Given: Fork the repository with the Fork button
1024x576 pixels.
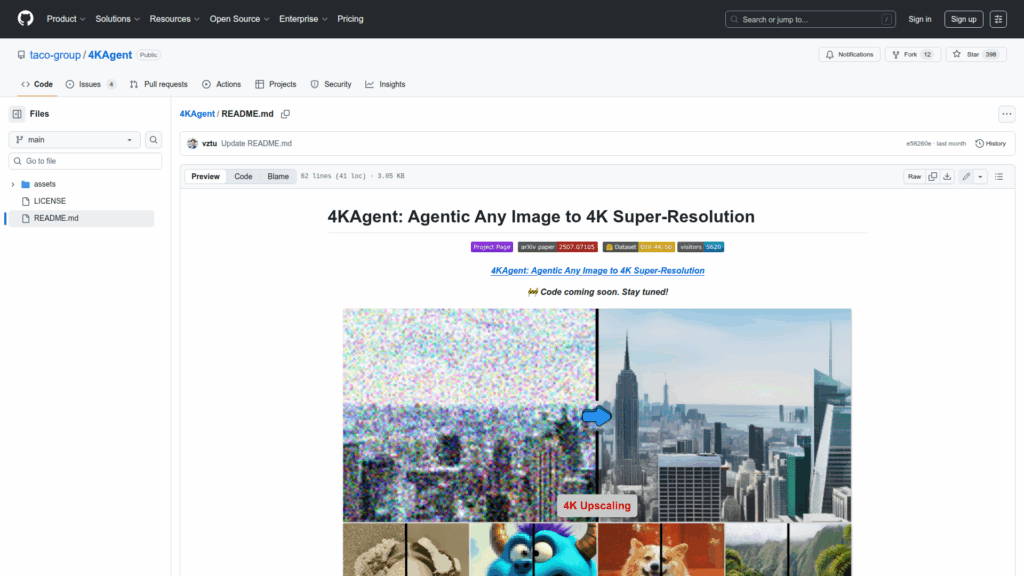Looking at the screenshot, I should (912, 54).
